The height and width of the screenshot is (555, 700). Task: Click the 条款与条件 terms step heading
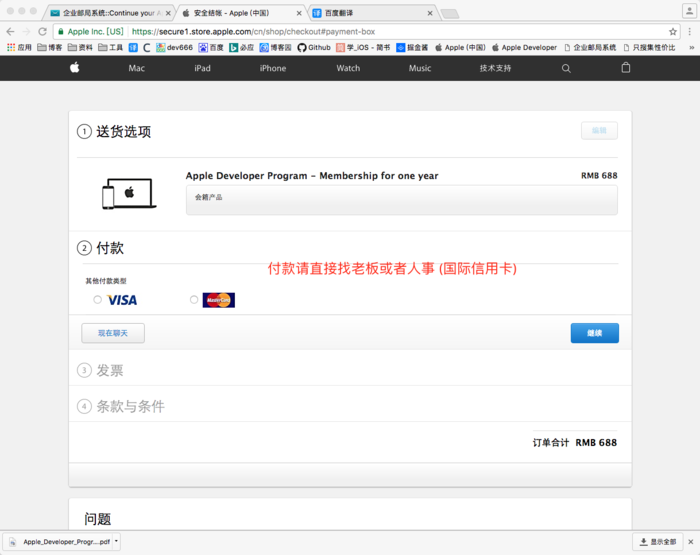[131, 406]
